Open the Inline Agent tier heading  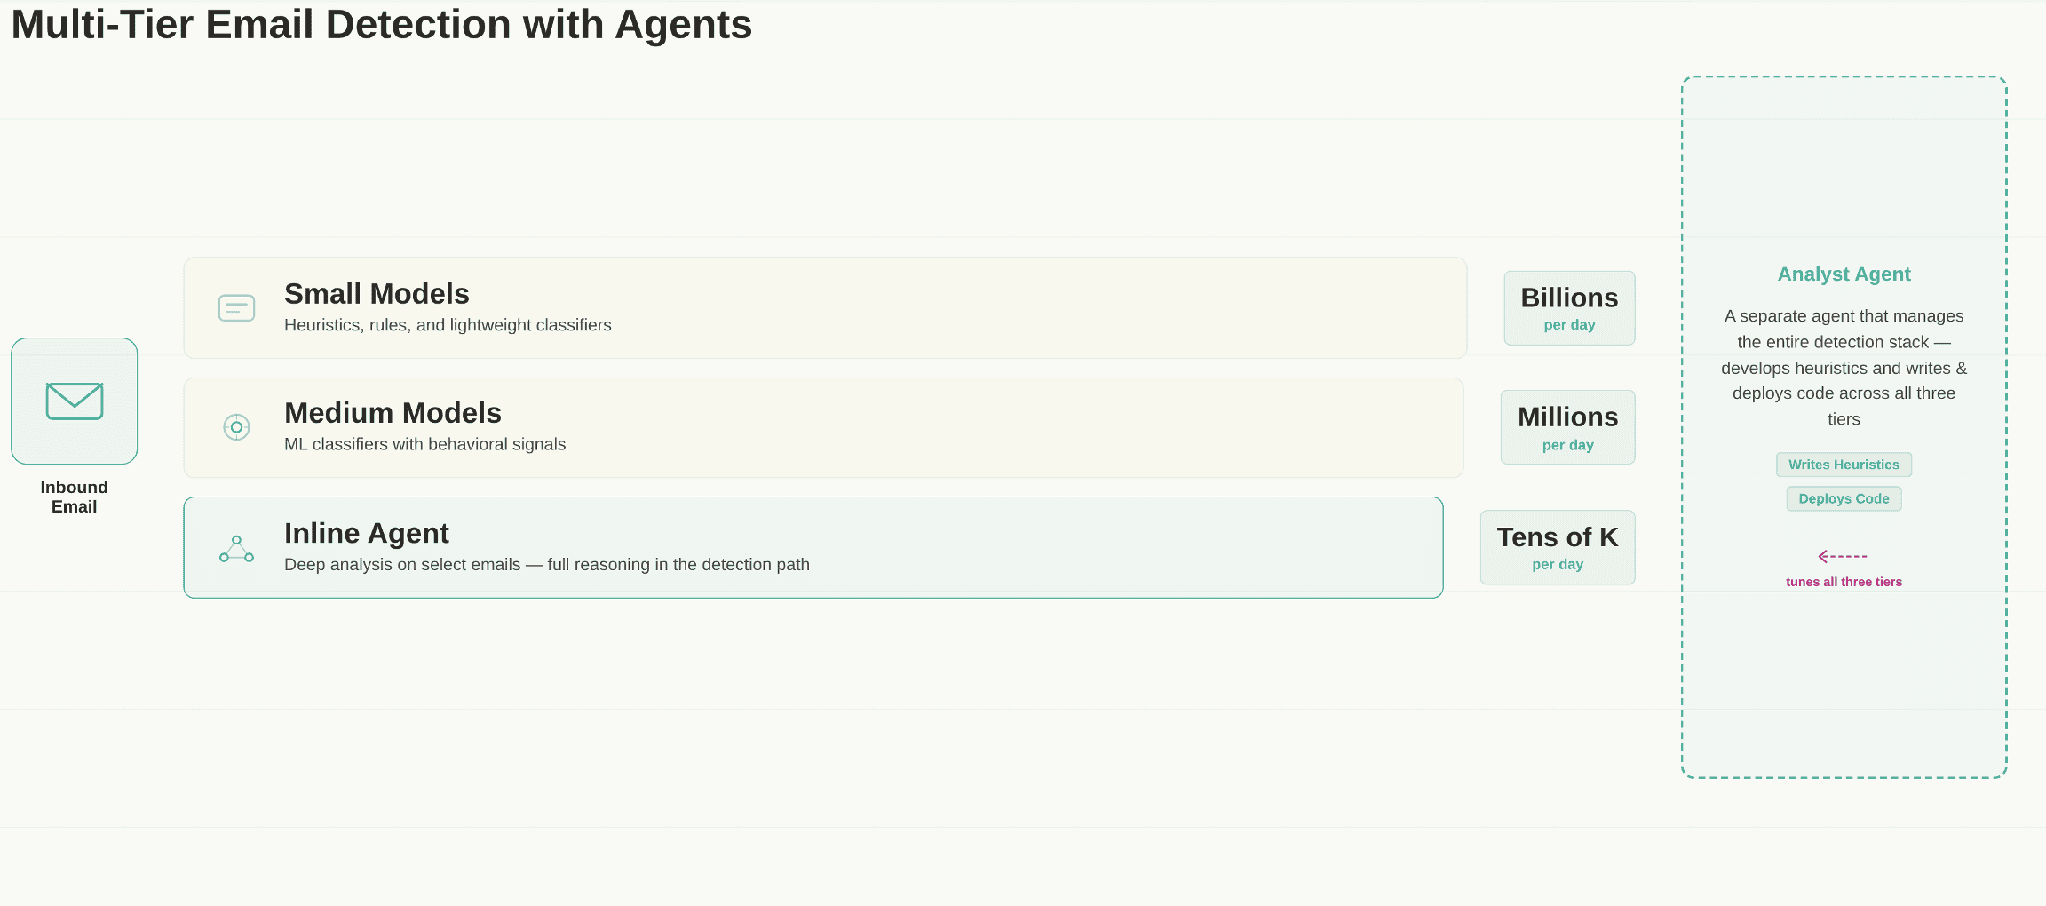pos(366,533)
